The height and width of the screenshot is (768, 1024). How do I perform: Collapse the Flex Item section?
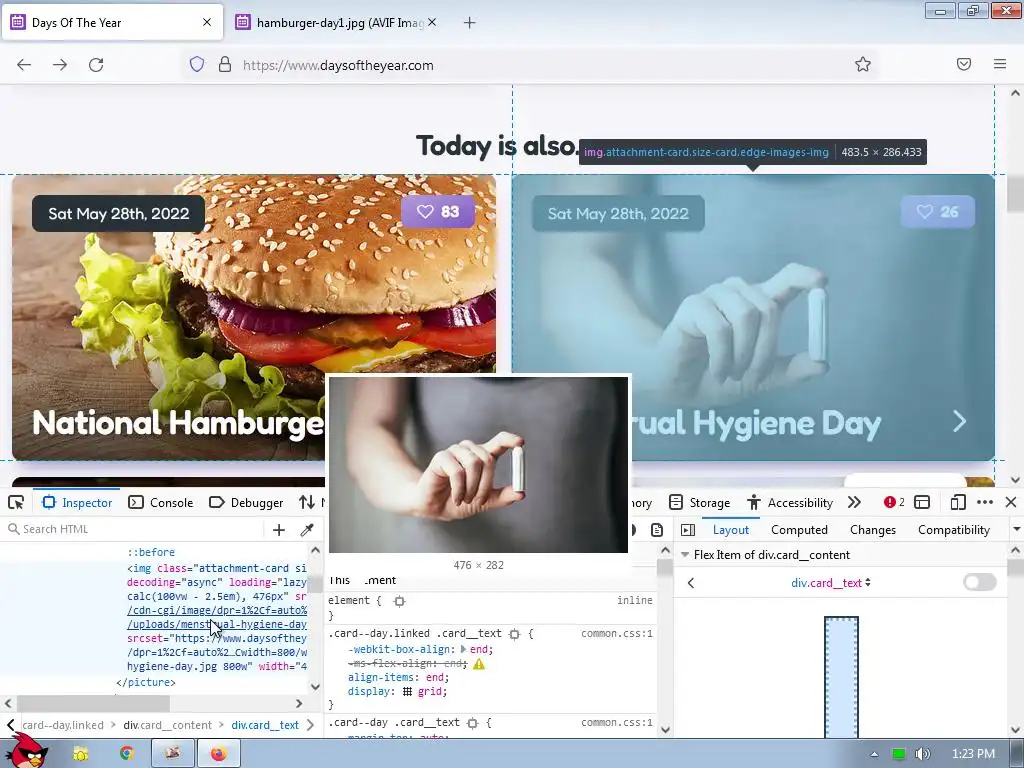(685, 554)
